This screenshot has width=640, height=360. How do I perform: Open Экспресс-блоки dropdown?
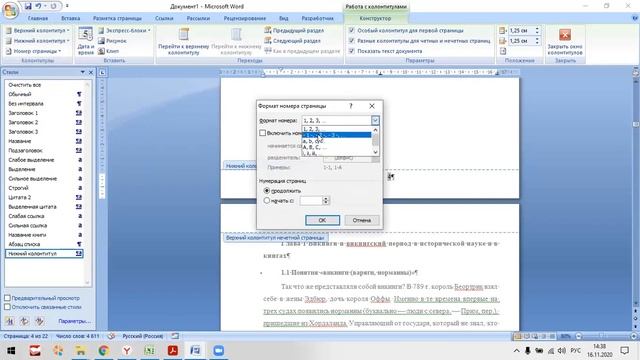pyautogui.click(x=124, y=30)
